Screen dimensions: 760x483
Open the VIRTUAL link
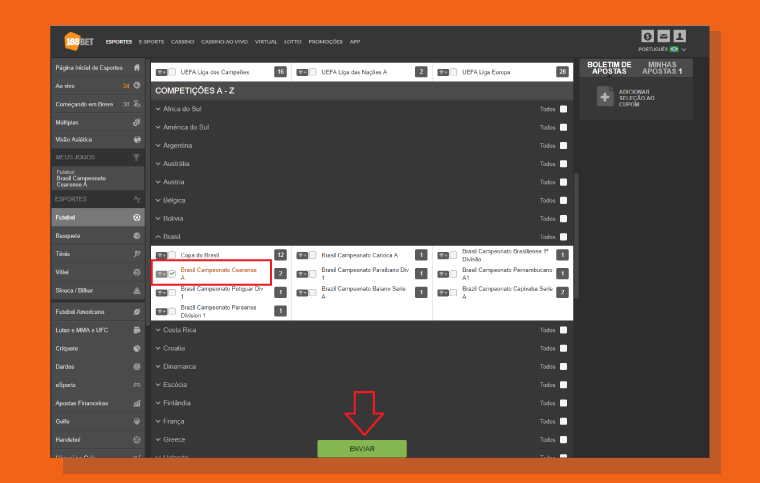pos(266,42)
